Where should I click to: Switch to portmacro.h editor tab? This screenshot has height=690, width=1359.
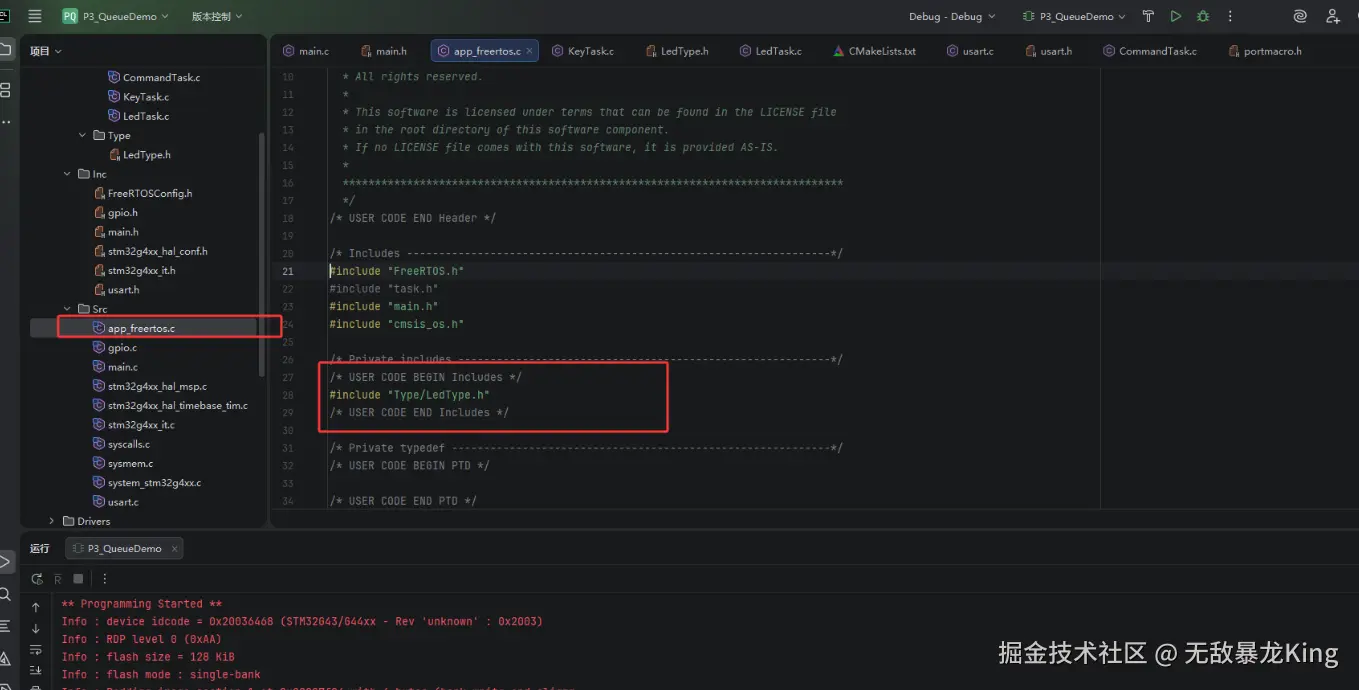(1264, 51)
